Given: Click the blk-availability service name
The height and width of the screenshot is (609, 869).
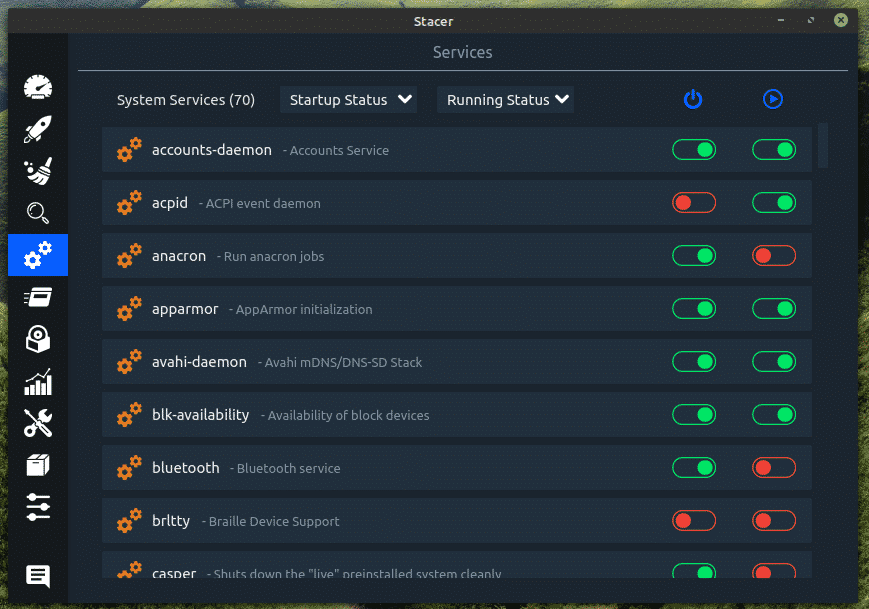Looking at the screenshot, I should (201, 415).
